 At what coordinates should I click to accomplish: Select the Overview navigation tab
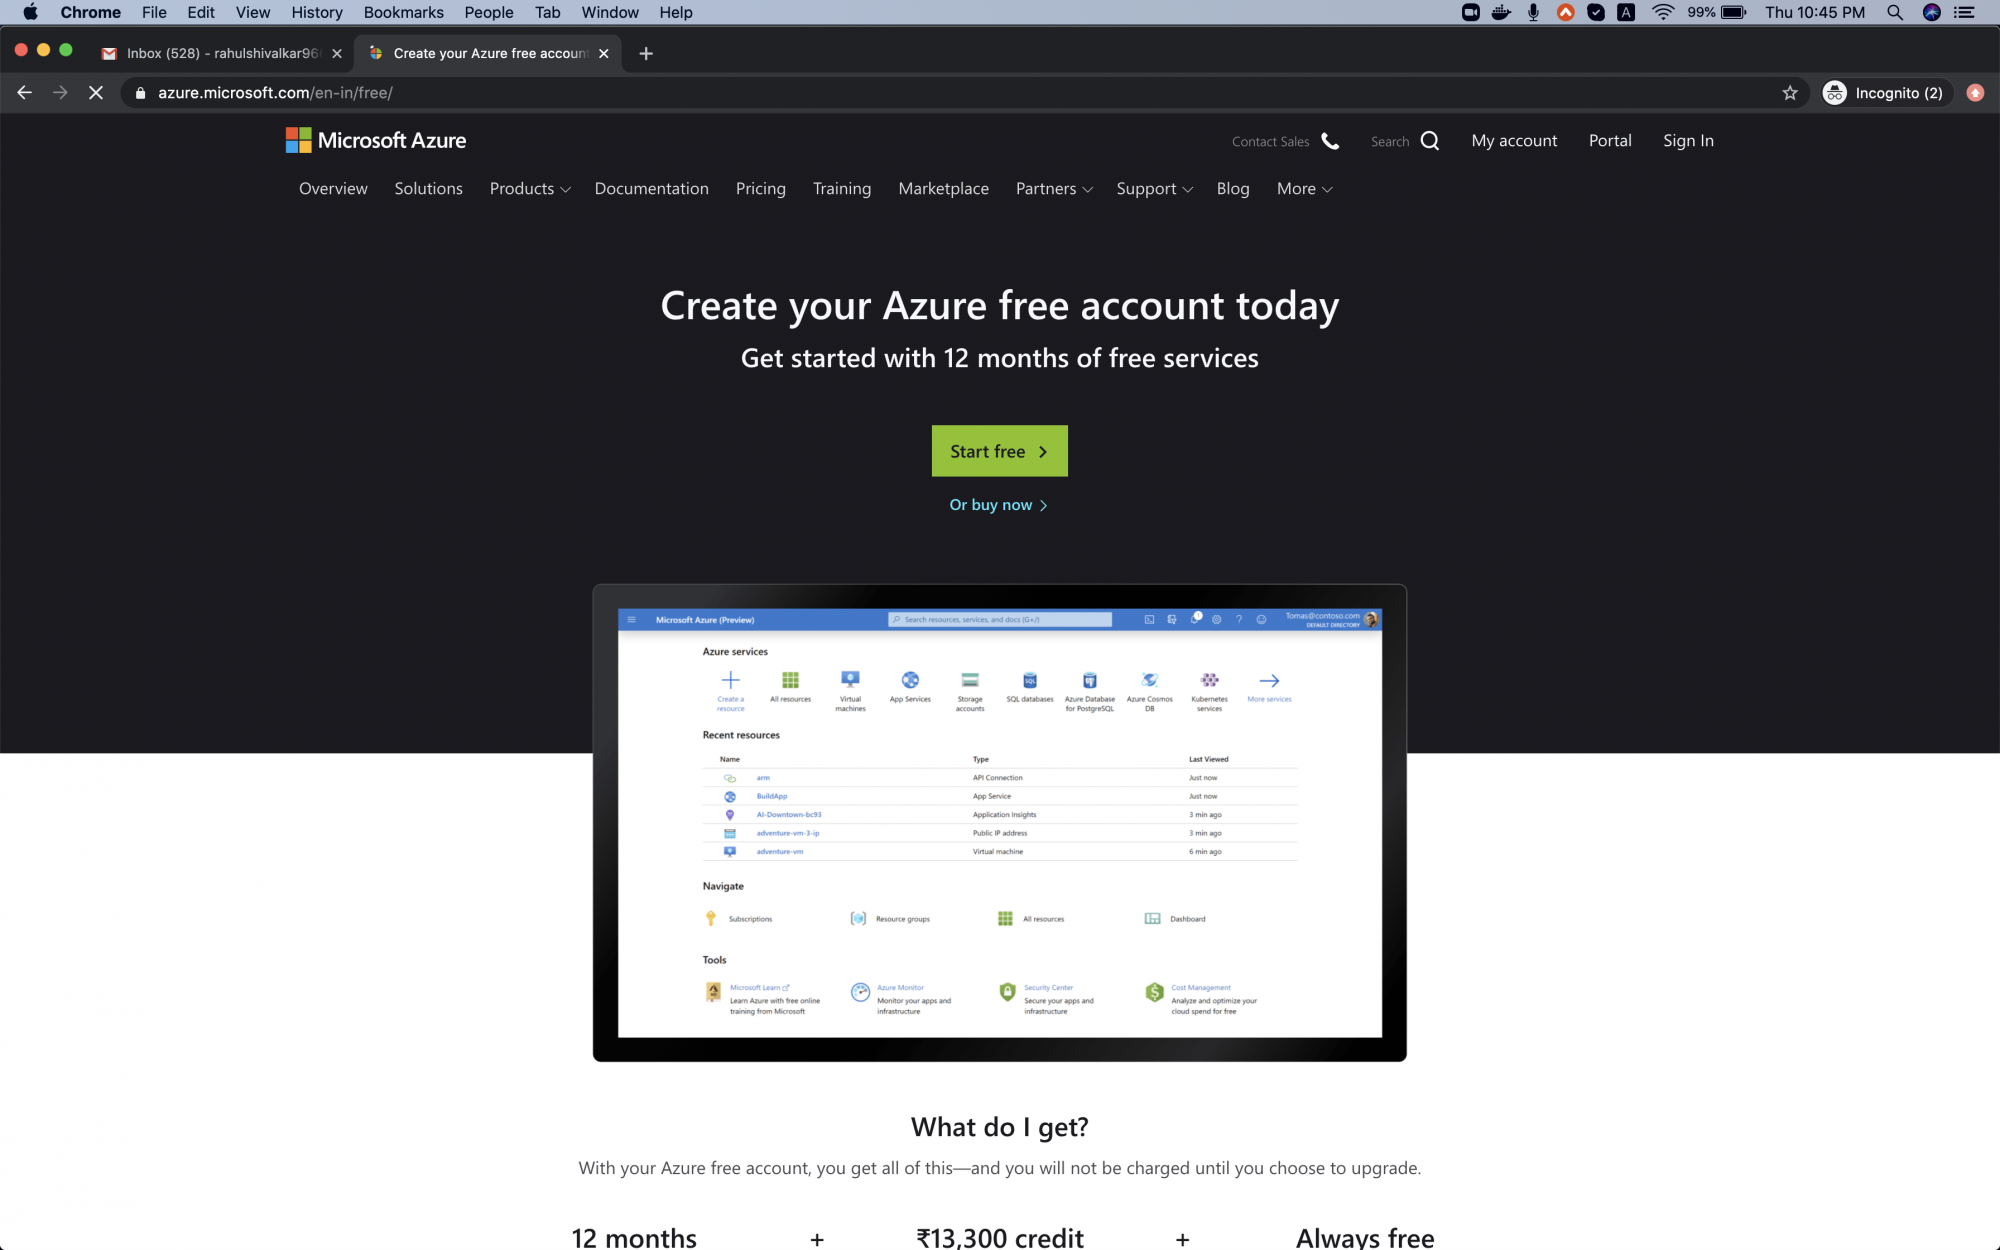tap(333, 187)
